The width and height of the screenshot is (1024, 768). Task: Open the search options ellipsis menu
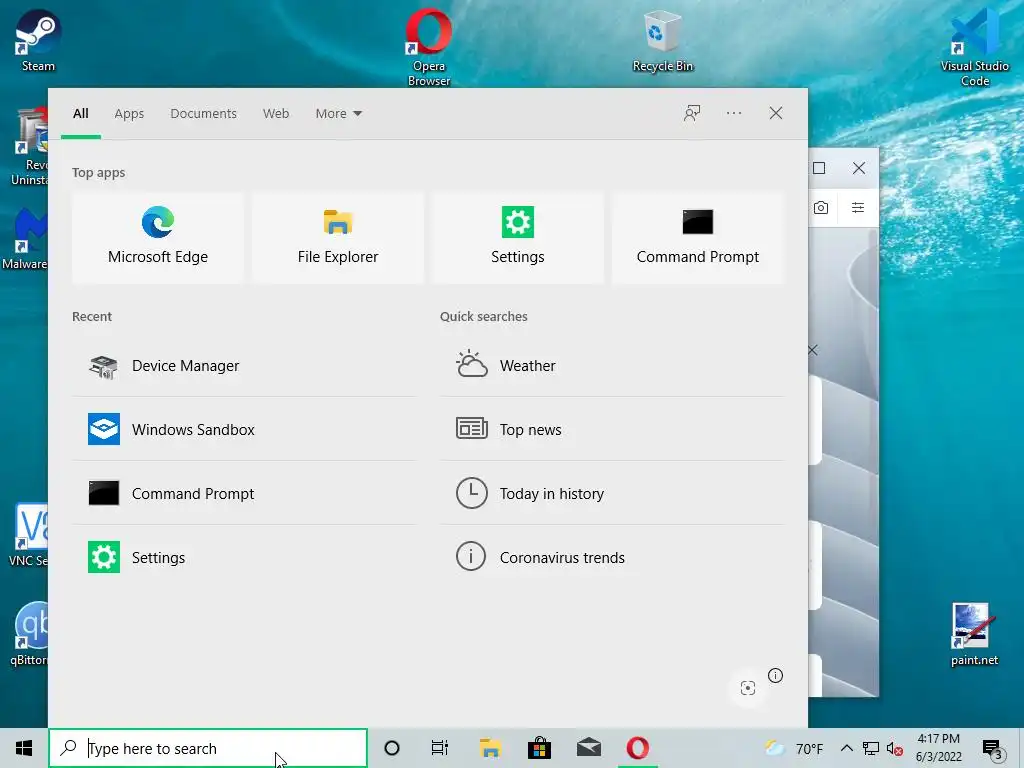tap(734, 113)
